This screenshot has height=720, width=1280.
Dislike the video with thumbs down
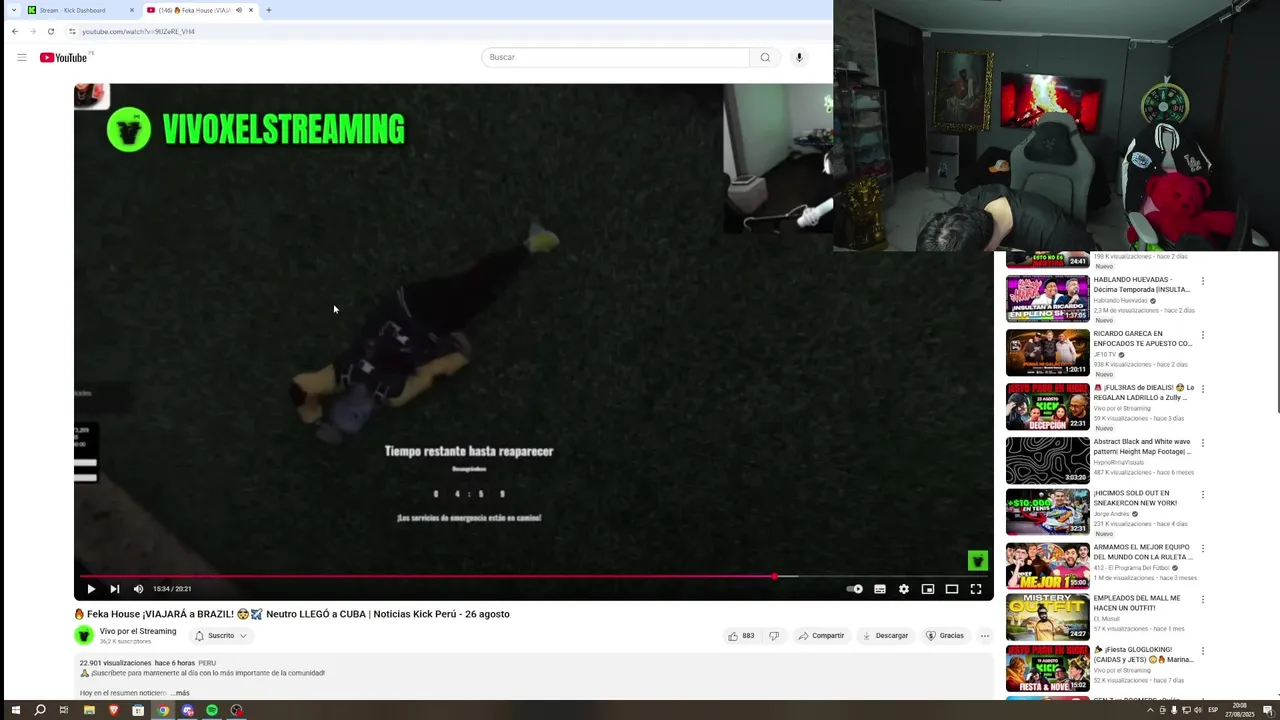click(x=775, y=636)
